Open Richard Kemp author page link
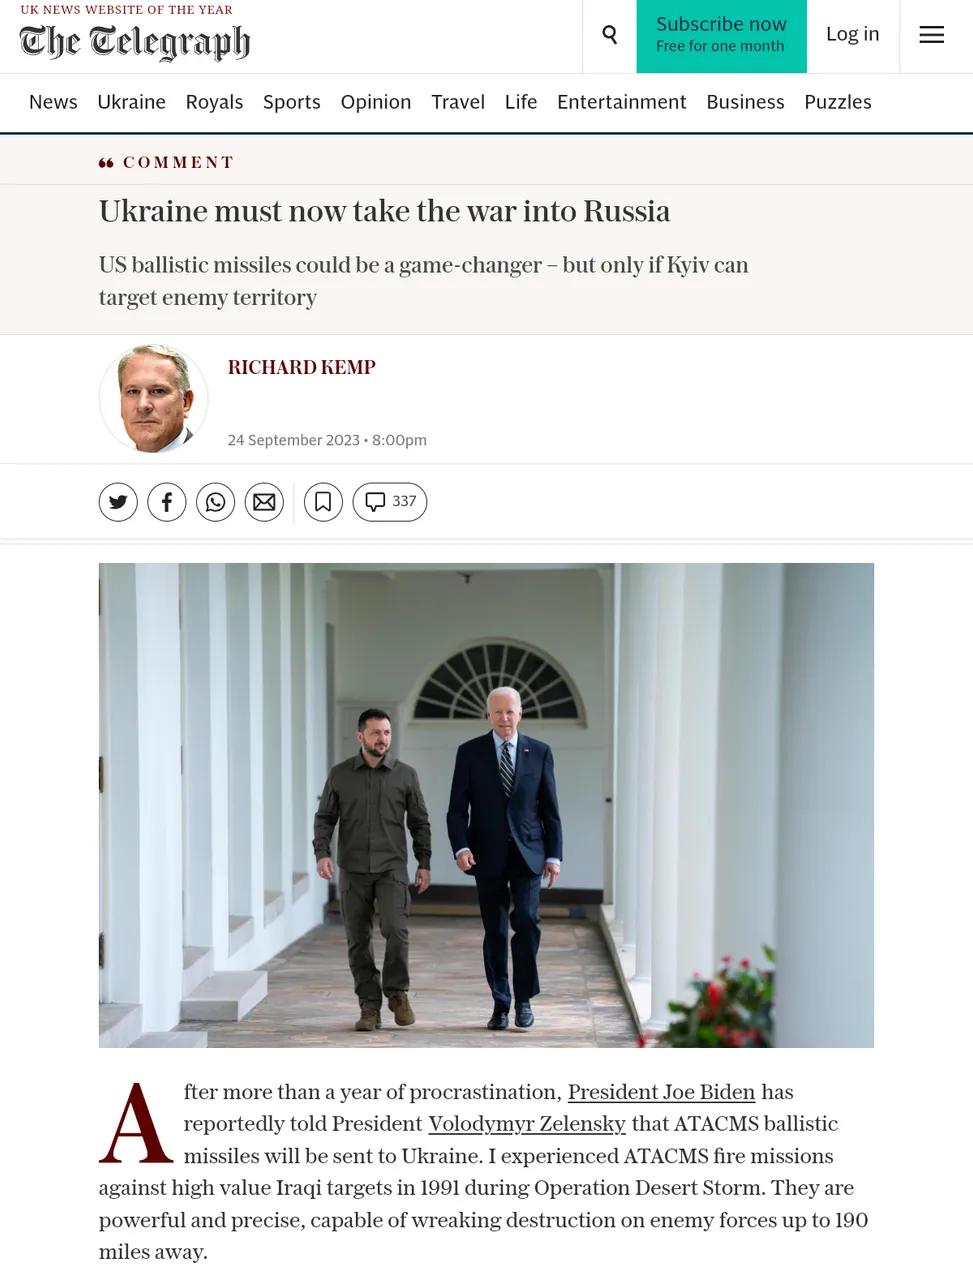This screenshot has height=1280, width=973. [302, 367]
